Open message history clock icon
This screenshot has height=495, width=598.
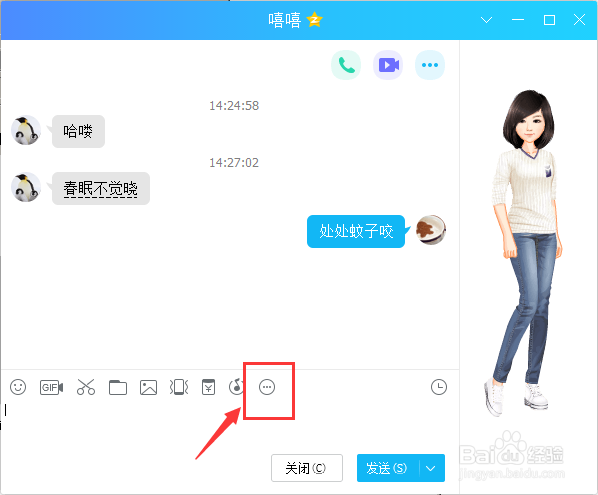click(x=439, y=387)
